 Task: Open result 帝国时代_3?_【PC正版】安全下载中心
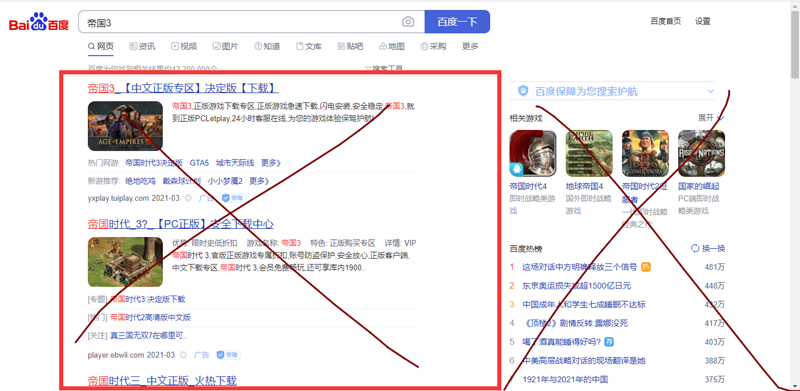click(181, 224)
